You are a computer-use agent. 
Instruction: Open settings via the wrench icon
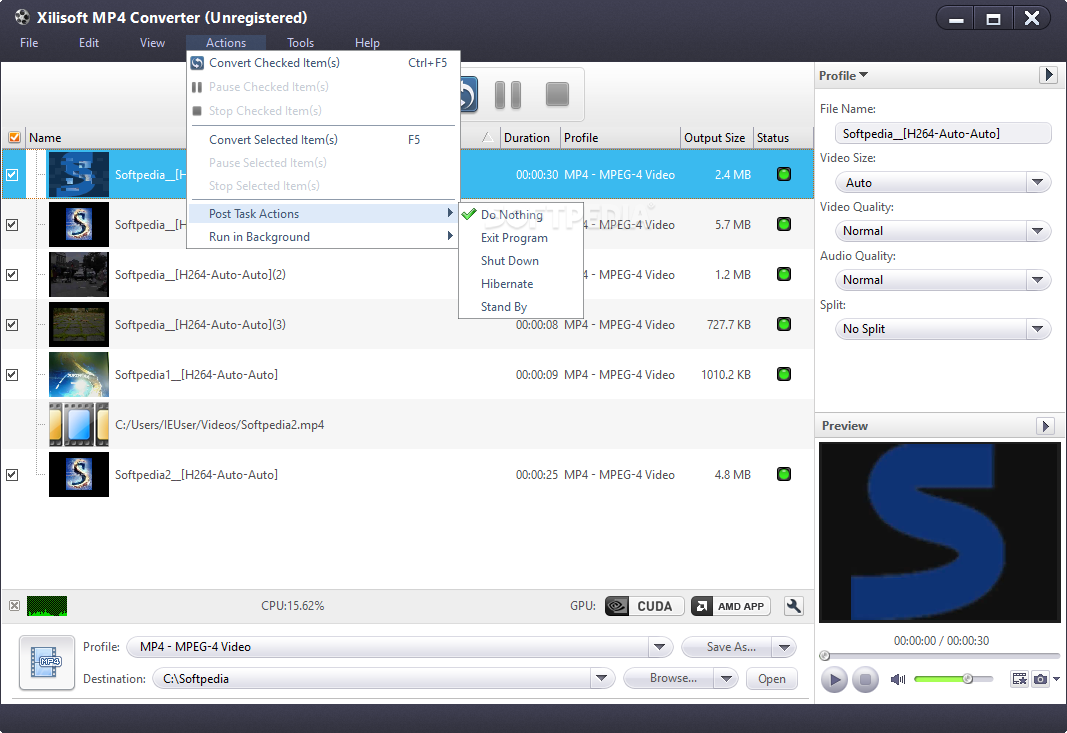coord(793,606)
